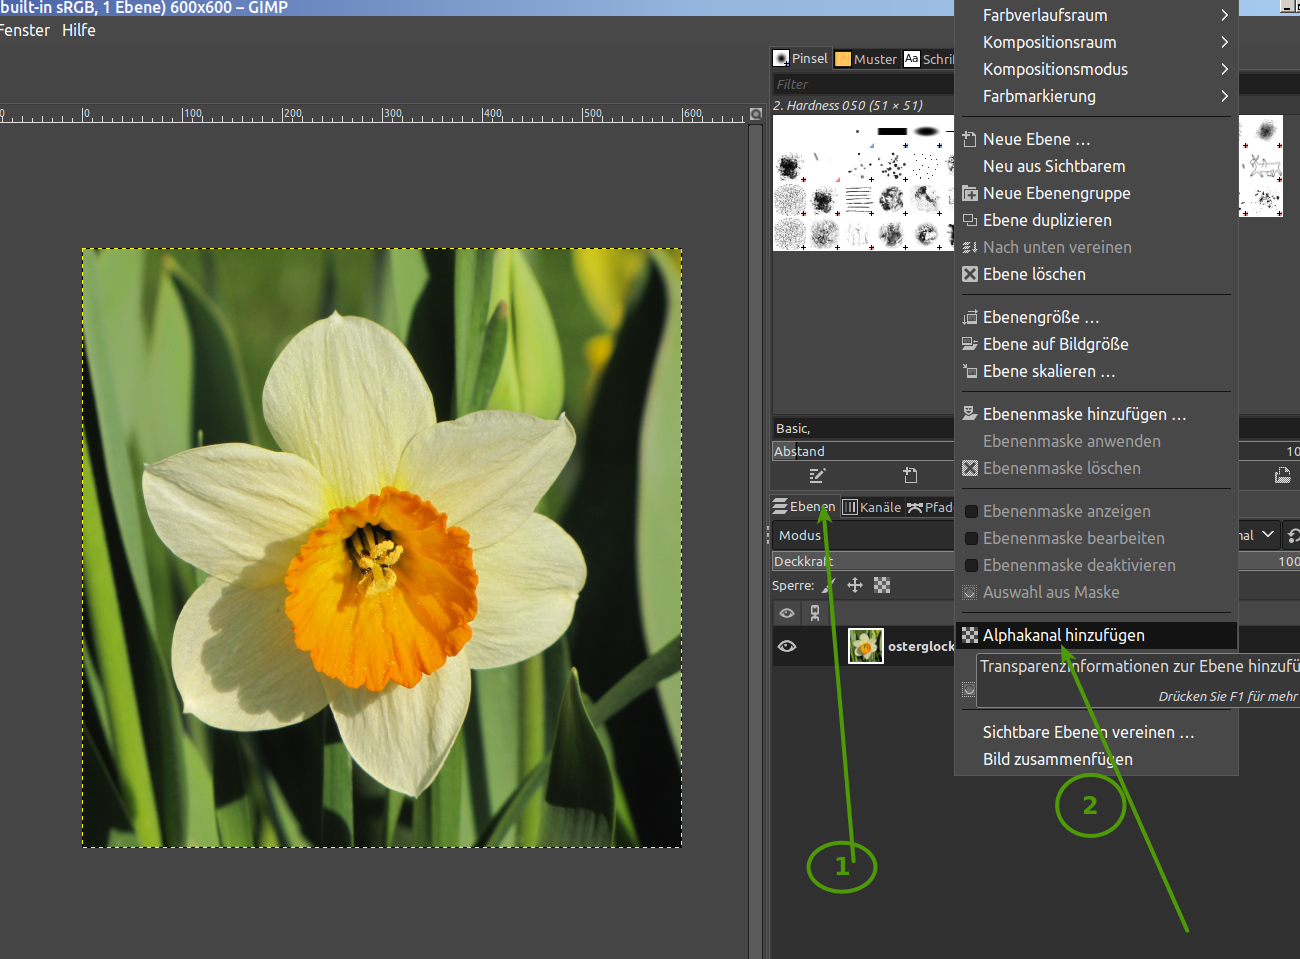Open the Hilfe menu
Image resolution: width=1300 pixels, height=959 pixels.
click(x=79, y=30)
